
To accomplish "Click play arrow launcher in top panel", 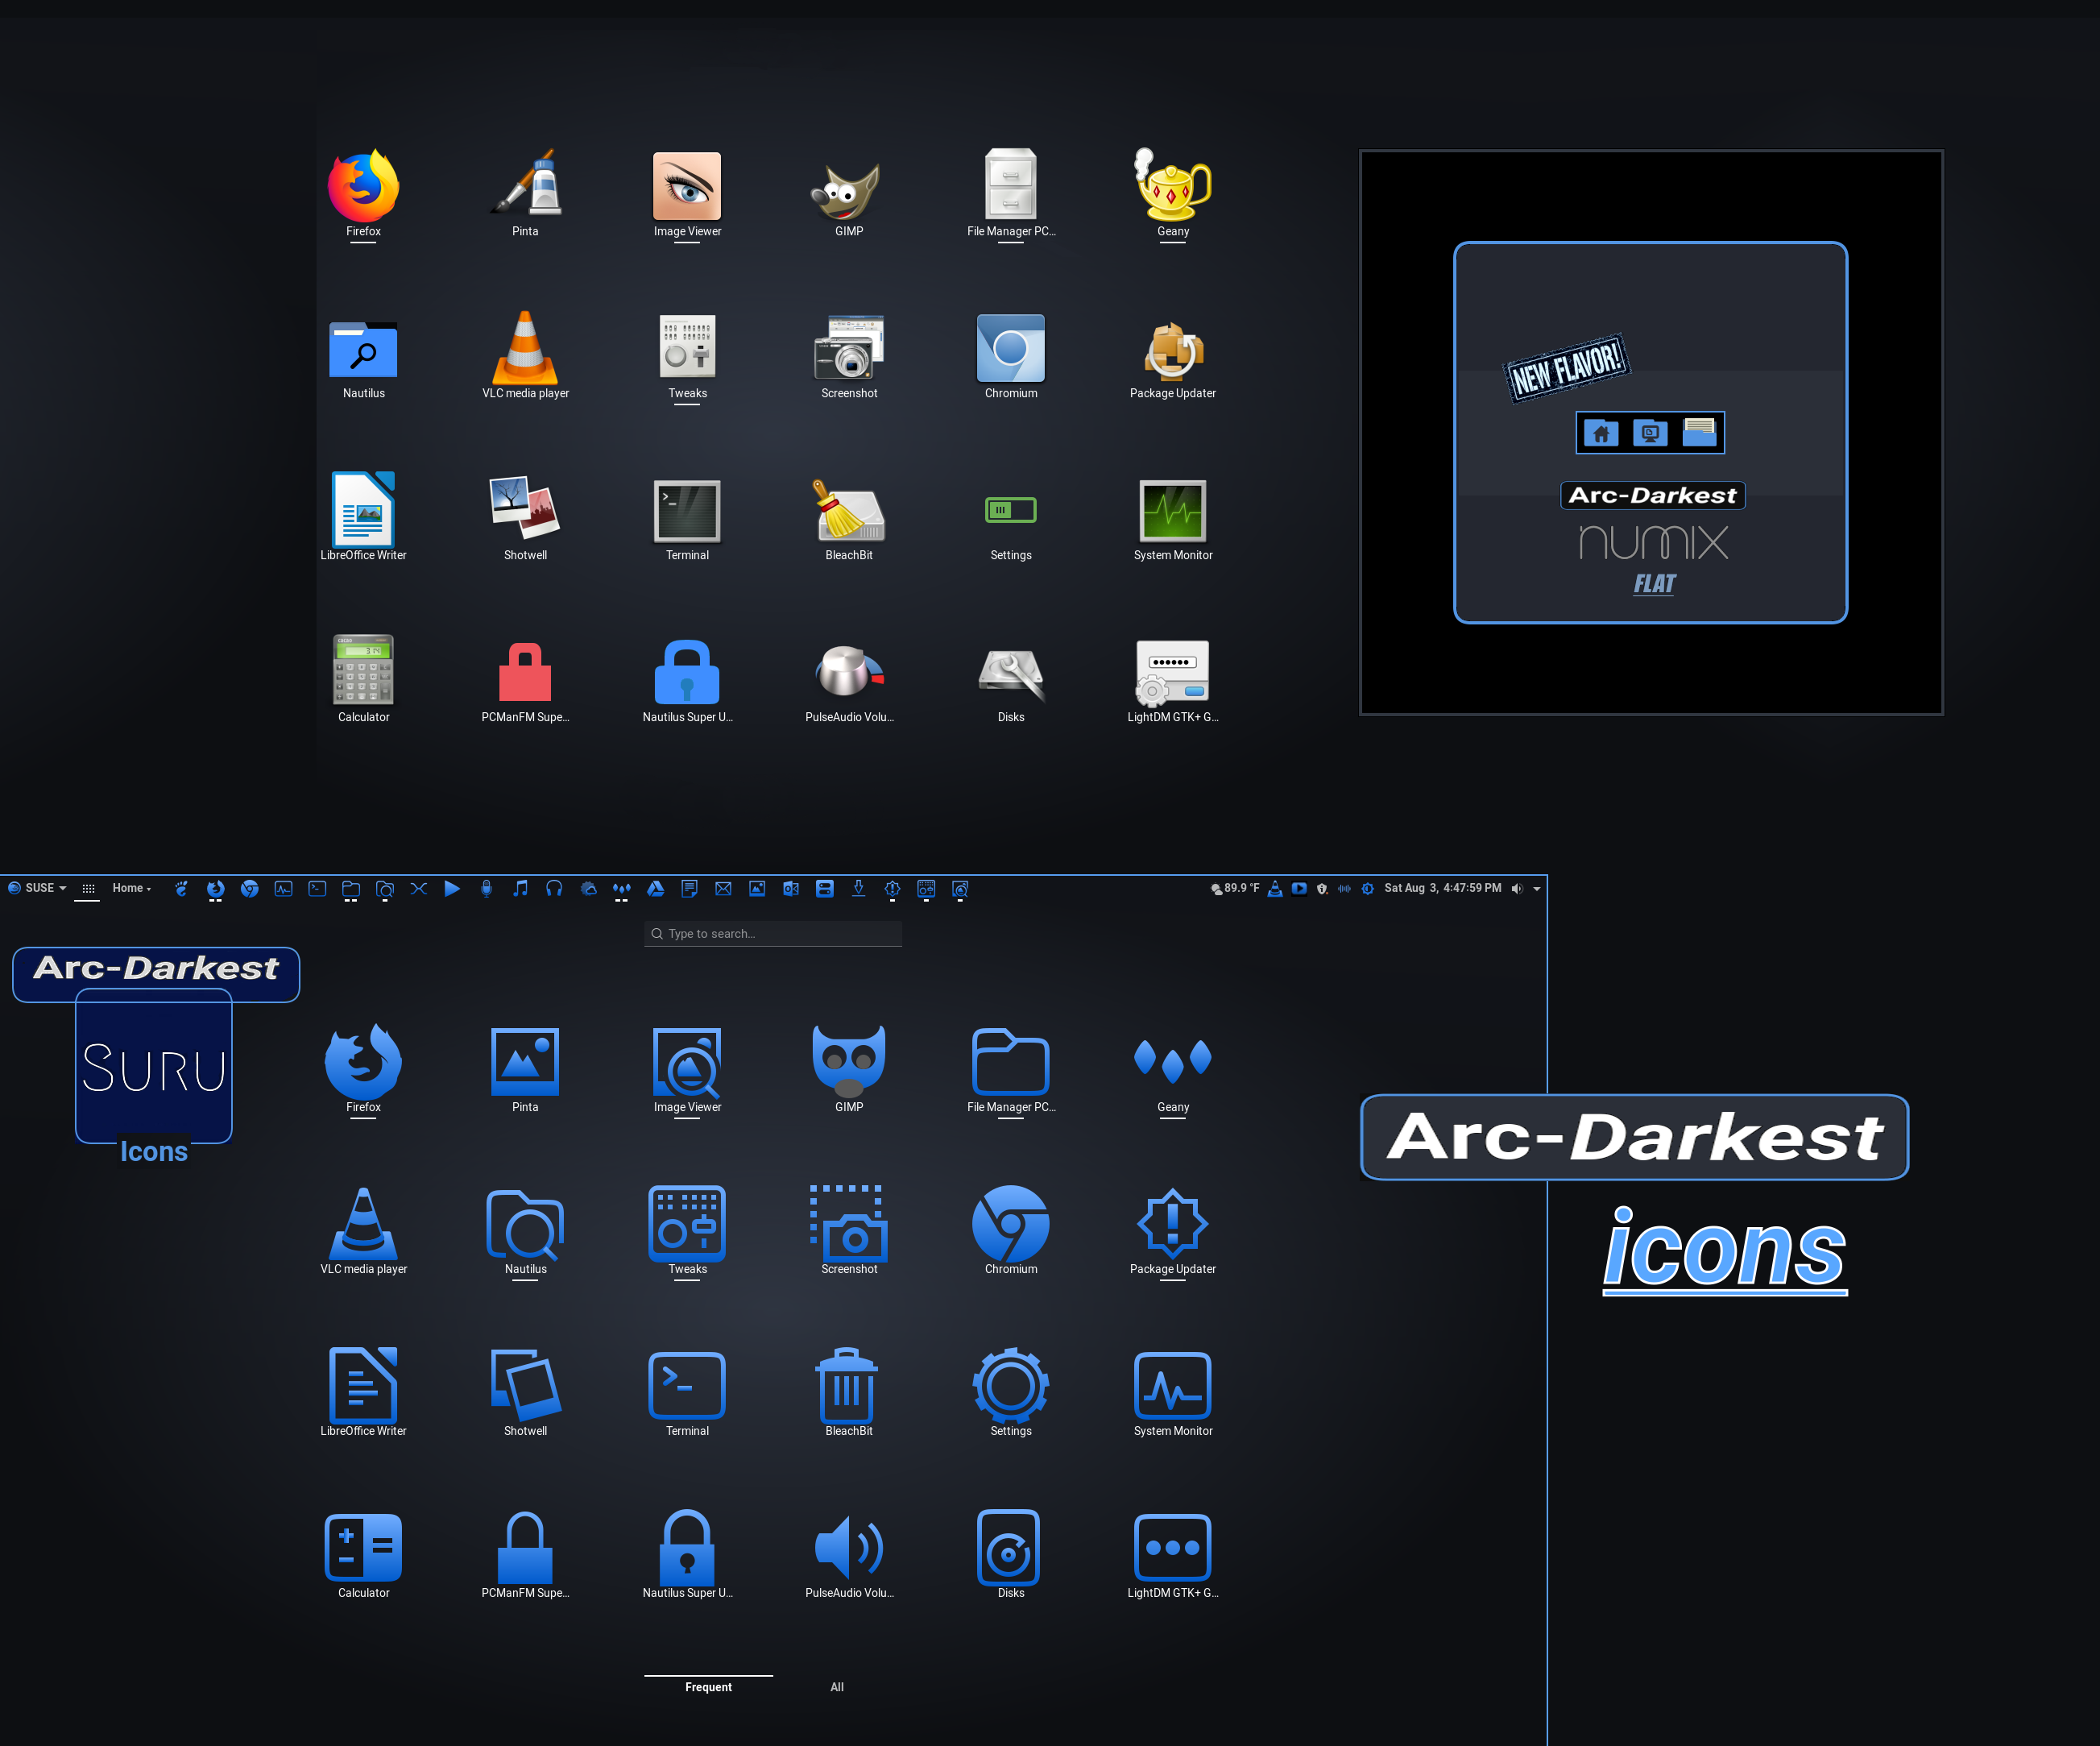I will (x=452, y=889).
